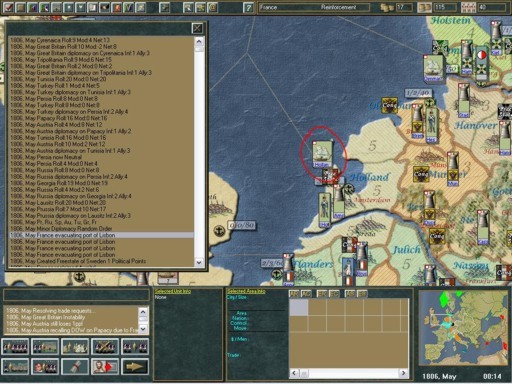Screen dimensions: 512x384
Task: Click the tan square toolbar icon
Action: [21, 7]
